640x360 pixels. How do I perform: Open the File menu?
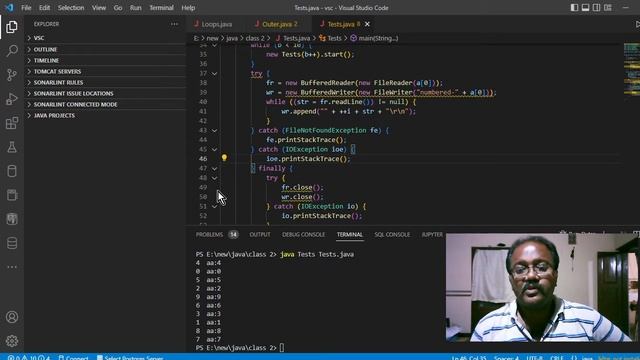click(x=26, y=7)
